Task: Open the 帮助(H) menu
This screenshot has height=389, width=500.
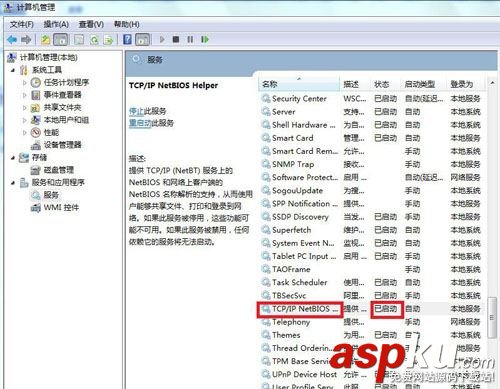Action: pos(126,24)
